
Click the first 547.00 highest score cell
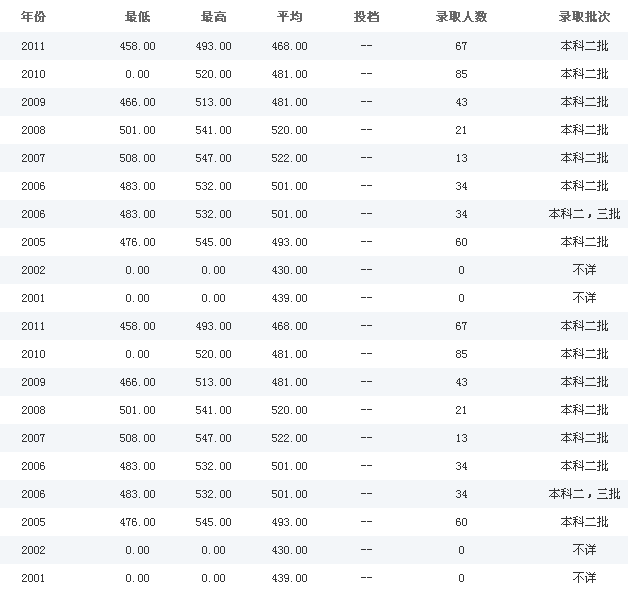tap(213, 158)
